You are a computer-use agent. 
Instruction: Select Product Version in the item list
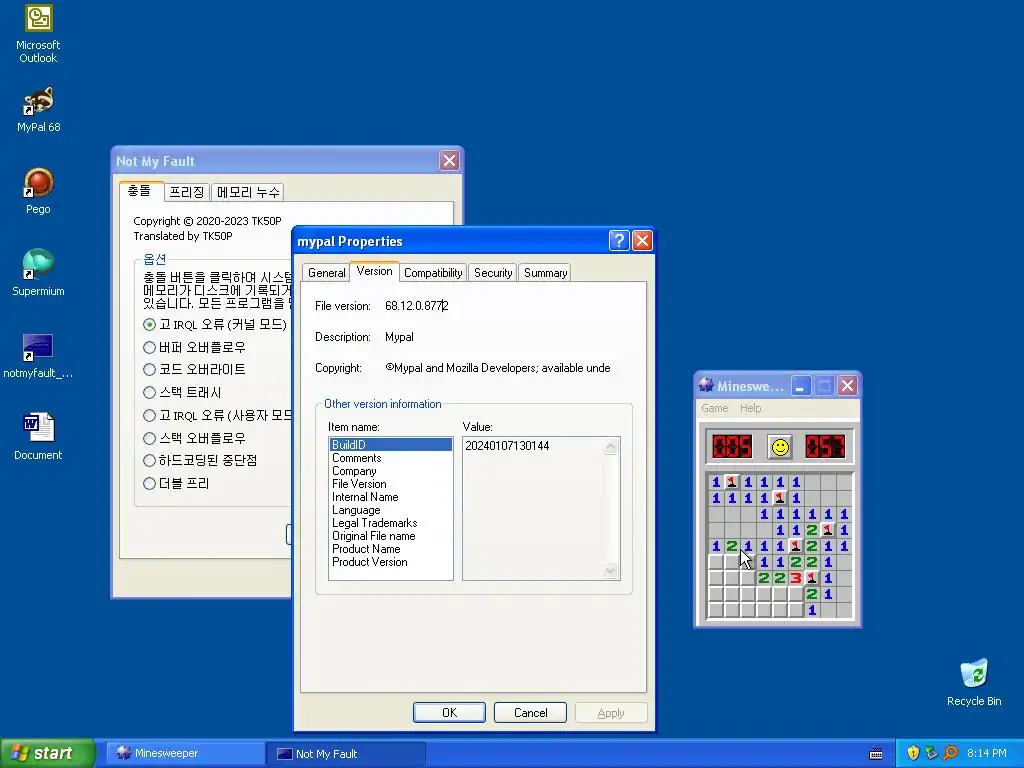point(391,562)
